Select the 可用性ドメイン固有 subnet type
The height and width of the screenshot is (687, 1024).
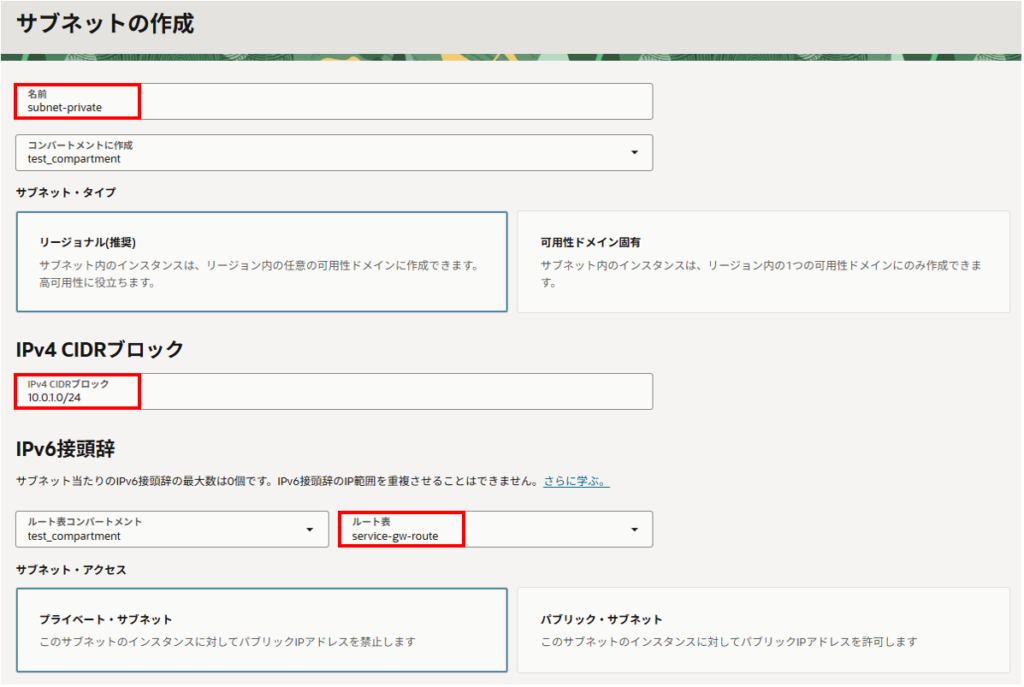[x=762, y=262]
